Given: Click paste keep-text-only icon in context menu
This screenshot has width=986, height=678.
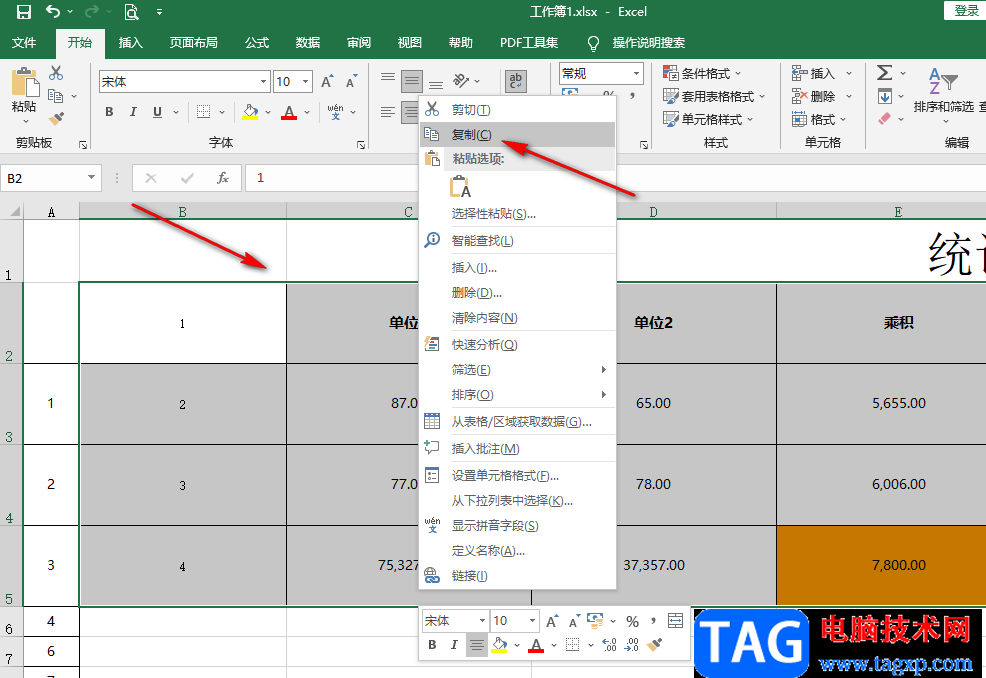Looking at the screenshot, I should tap(460, 187).
